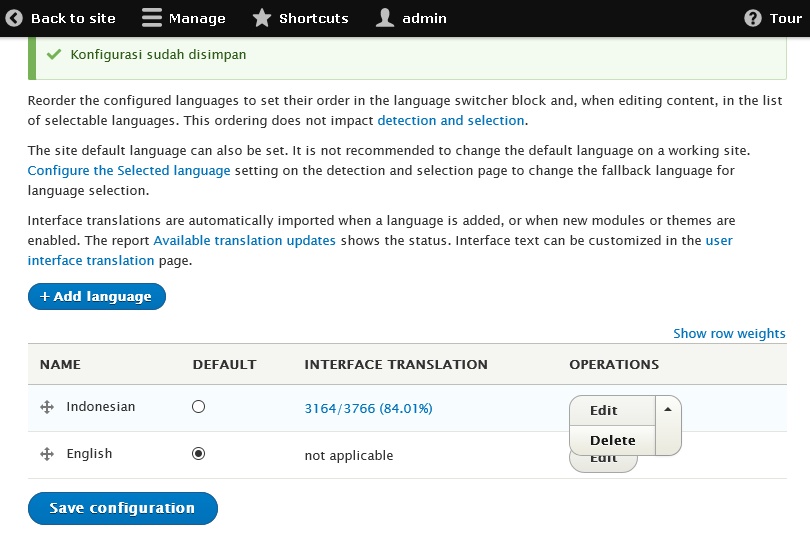The width and height of the screenshot is (810, 535).
Task: Click Edit button for English row
Action: [603, 462]
